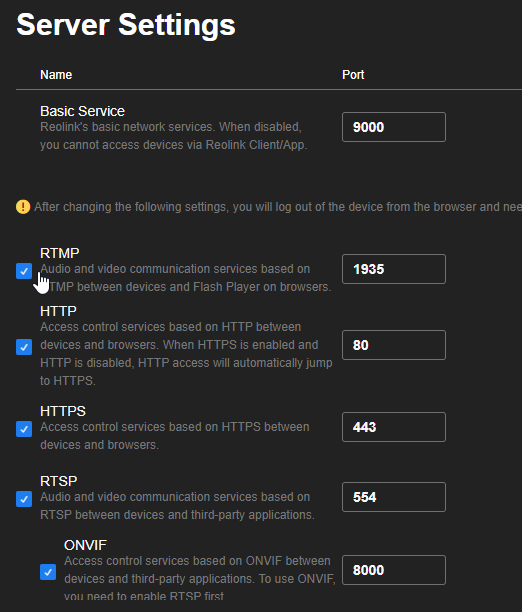Click the Port column header
The height and width of the screenshot is (612, 522).
coord(353,75)
